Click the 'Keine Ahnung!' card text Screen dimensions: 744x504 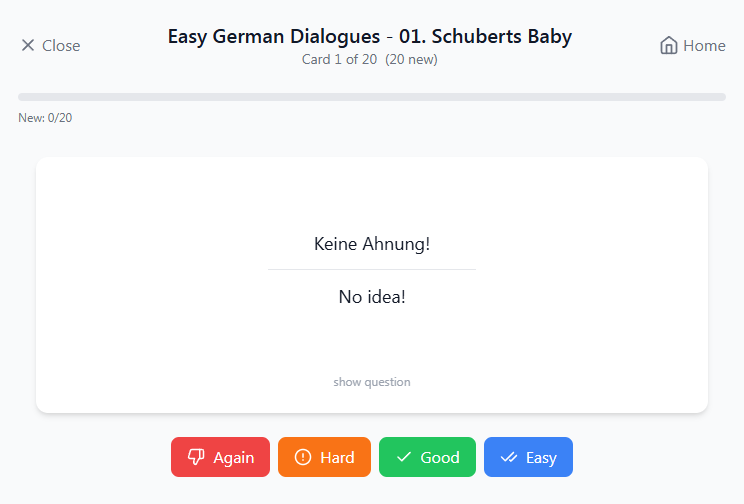(372, 244)
